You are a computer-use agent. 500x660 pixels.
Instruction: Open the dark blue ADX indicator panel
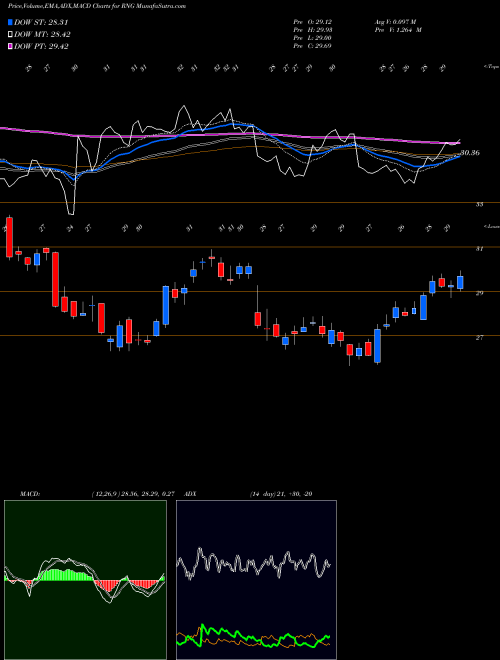coord(256,580)
